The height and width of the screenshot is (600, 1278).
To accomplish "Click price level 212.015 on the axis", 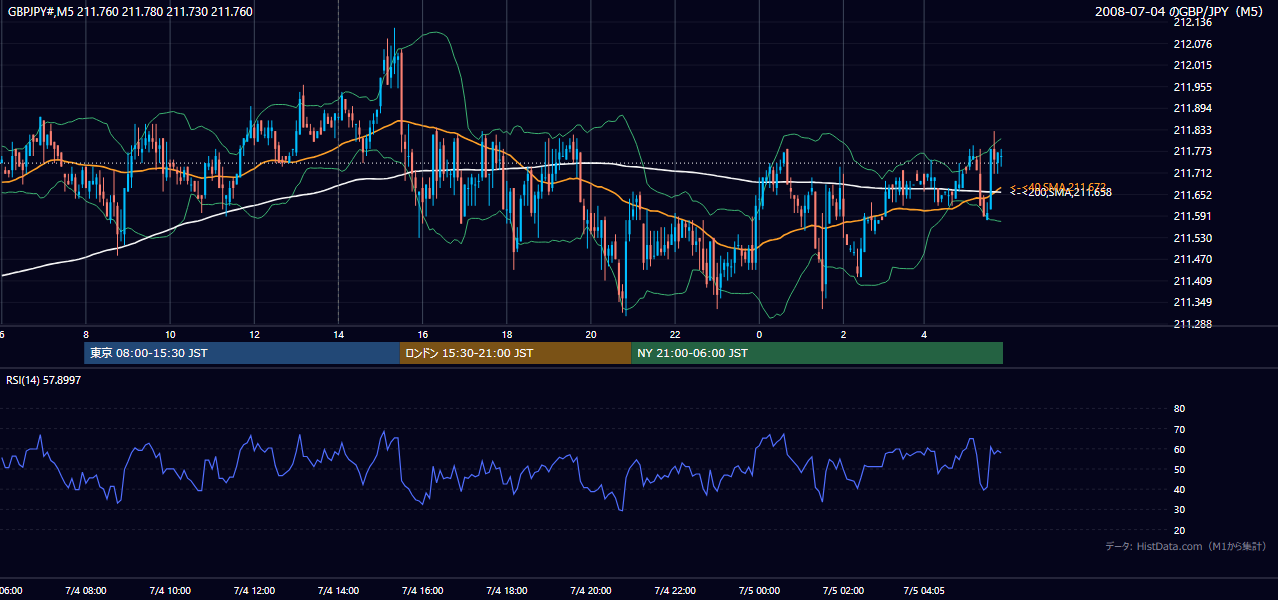I will click(x=1193, y=65).
